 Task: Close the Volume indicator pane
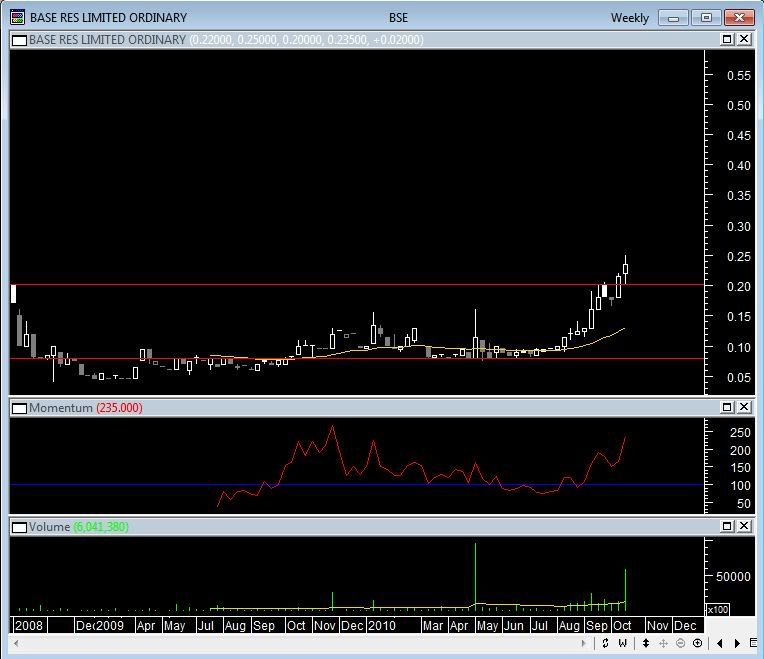744,526
